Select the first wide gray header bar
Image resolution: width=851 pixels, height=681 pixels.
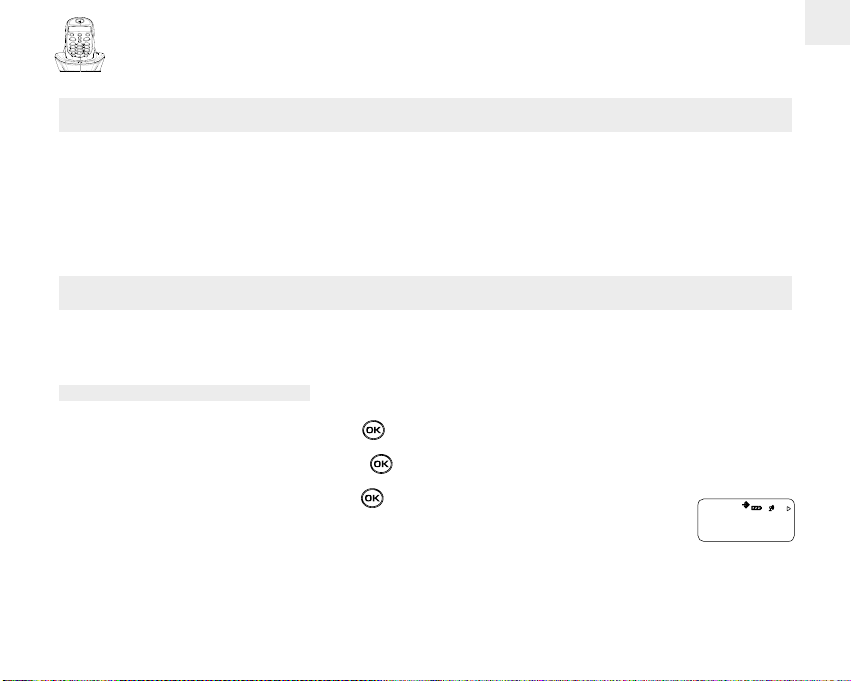pos(426,115)
